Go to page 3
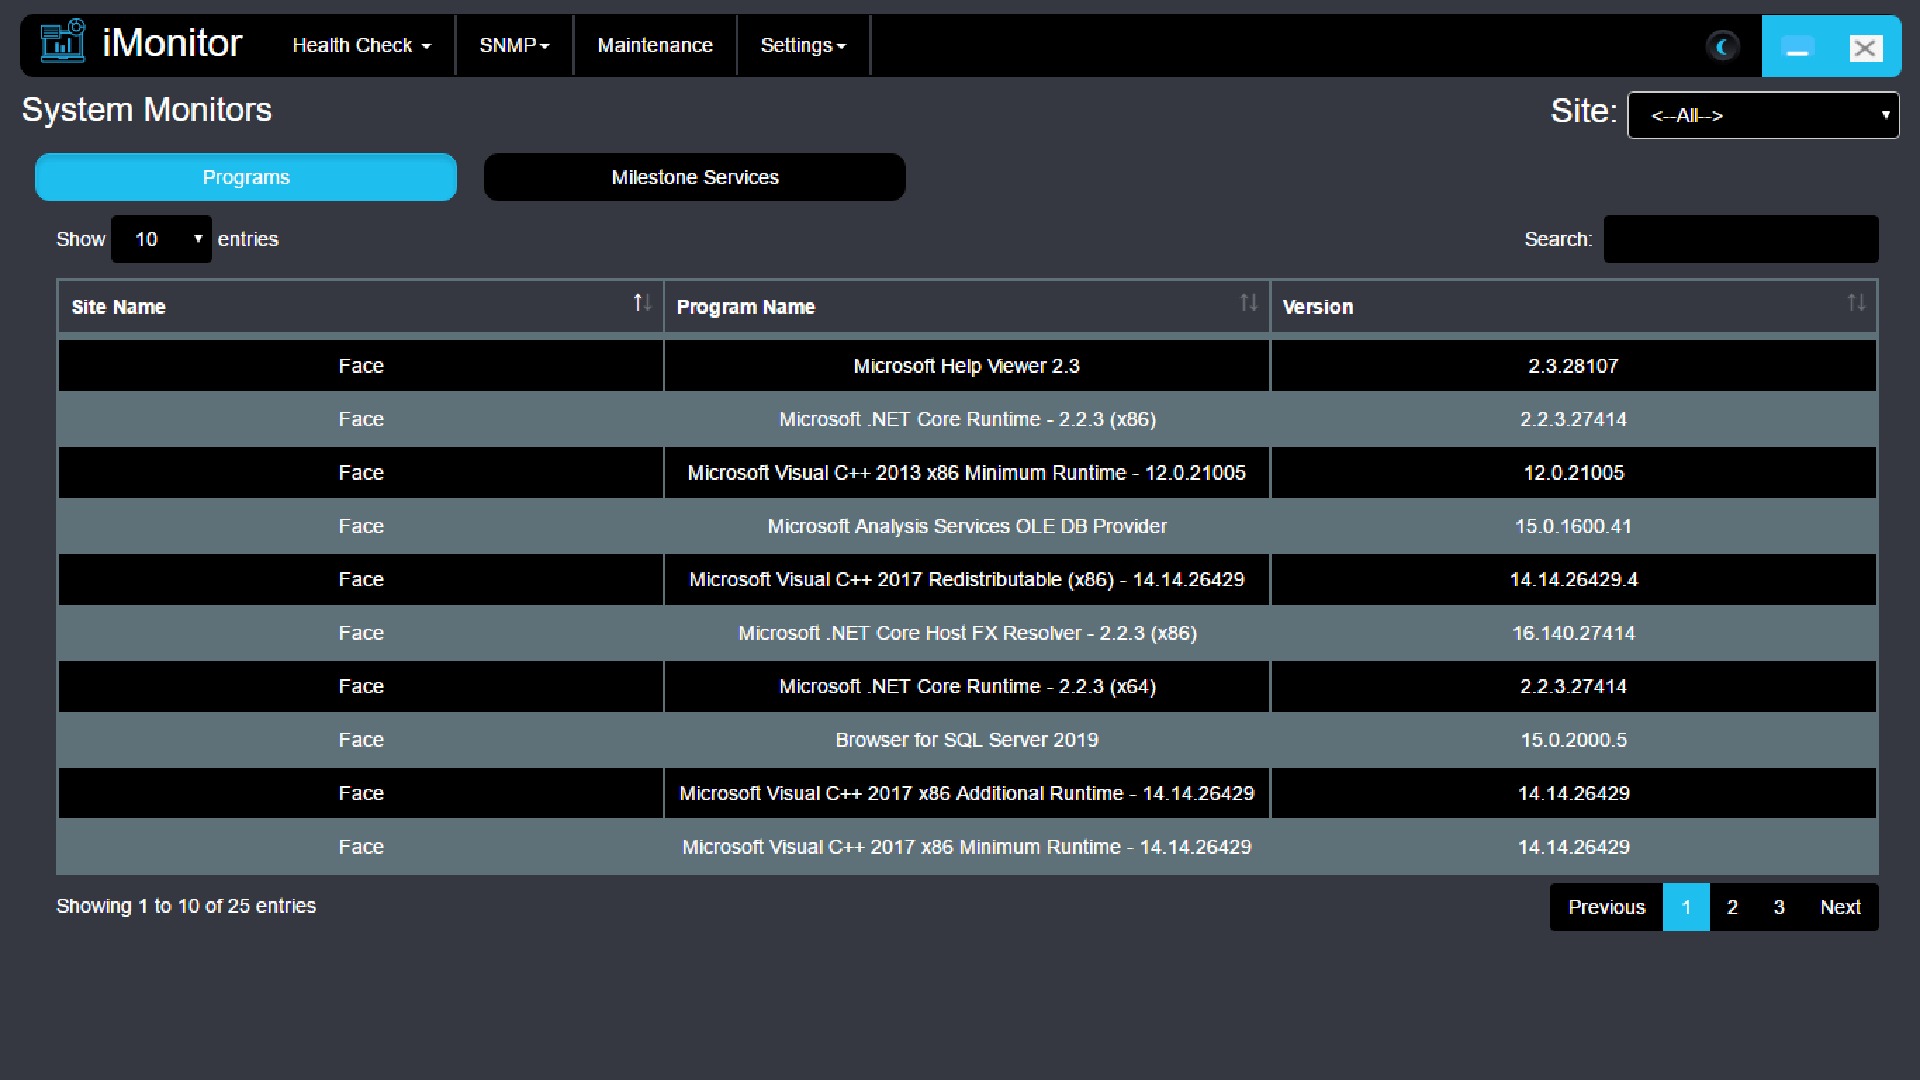The width and height of the screenshot is (1920, 1080). [1779, 907]
